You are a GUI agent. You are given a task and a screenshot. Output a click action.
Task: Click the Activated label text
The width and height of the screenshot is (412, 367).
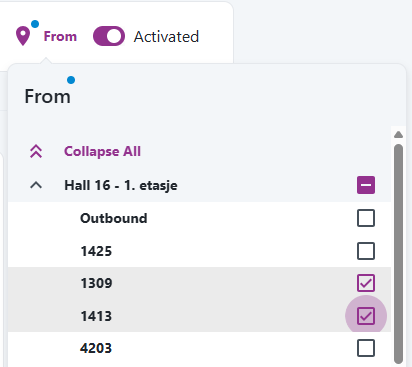tap(166, 37)
